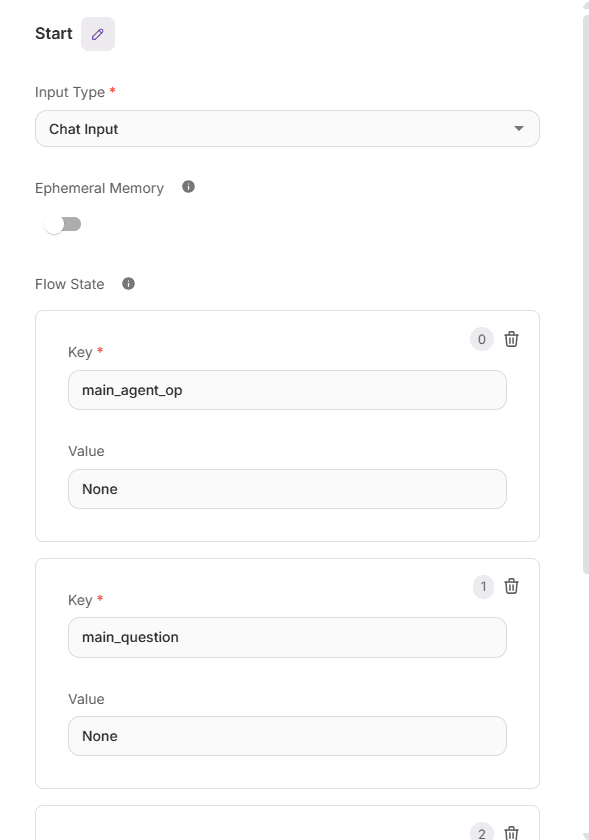Image resolution: width=589 pixels, height=840 pixels.
Task: Delete the main_question flow state entry
Action: (511, 587)
